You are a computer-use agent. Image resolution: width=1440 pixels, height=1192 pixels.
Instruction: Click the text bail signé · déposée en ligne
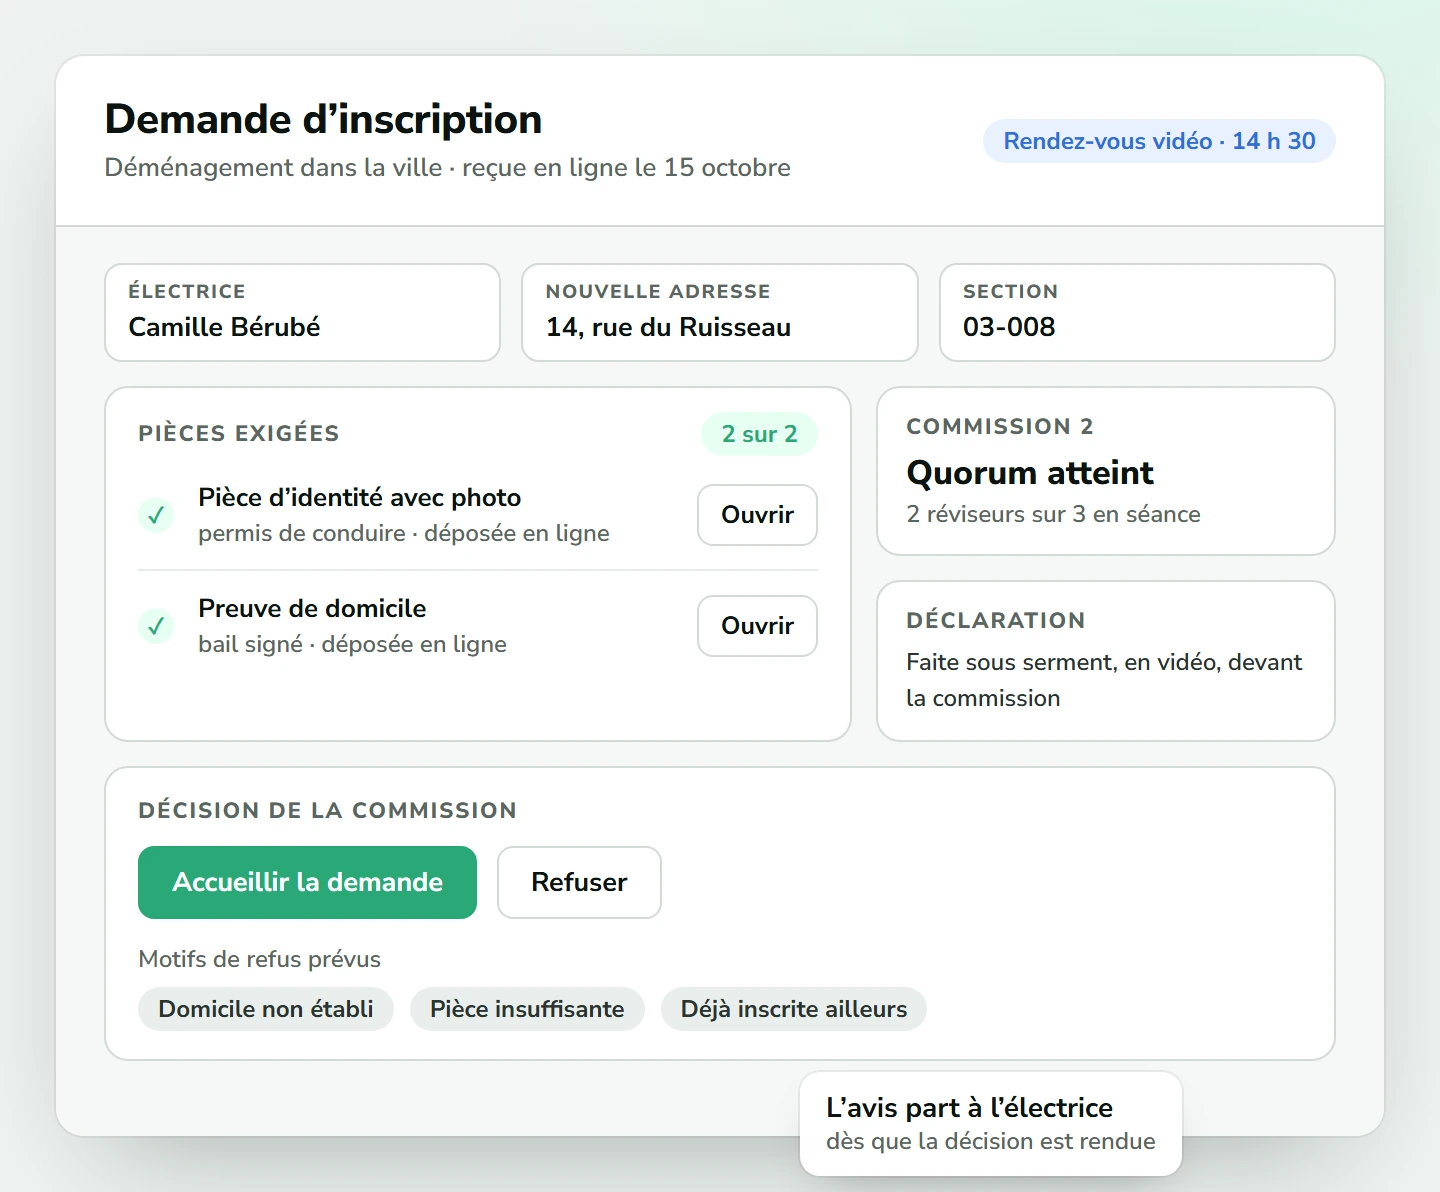click(352, 644)
